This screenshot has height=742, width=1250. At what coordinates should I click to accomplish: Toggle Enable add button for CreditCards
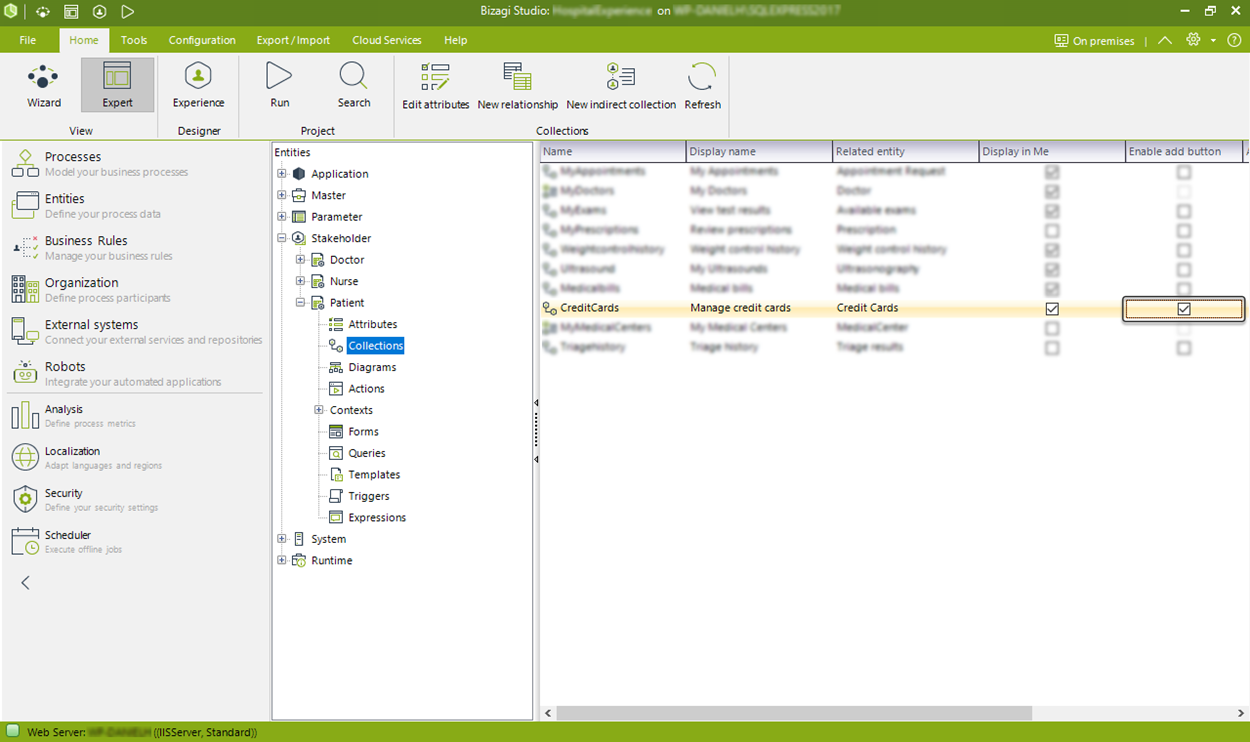coord(1184,309)
